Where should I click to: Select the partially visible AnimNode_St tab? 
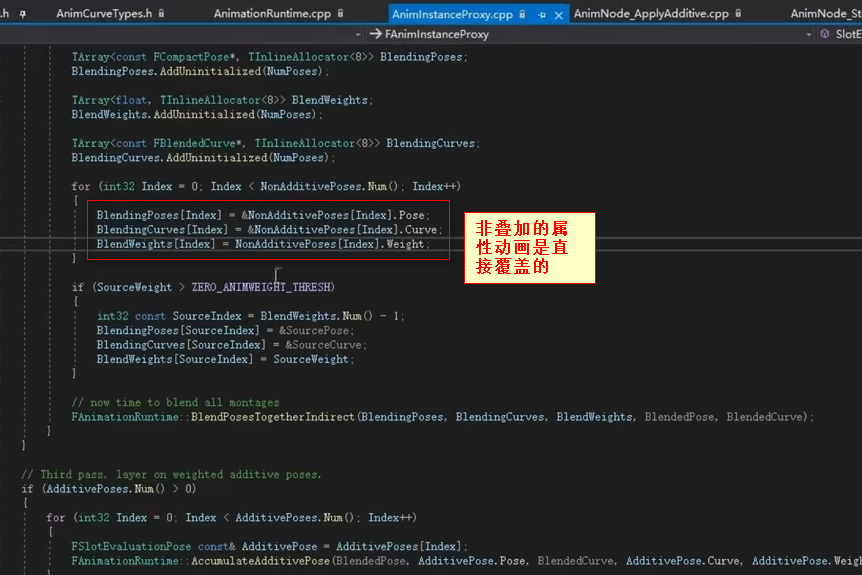pyautogui.click(x=825, y=14)
